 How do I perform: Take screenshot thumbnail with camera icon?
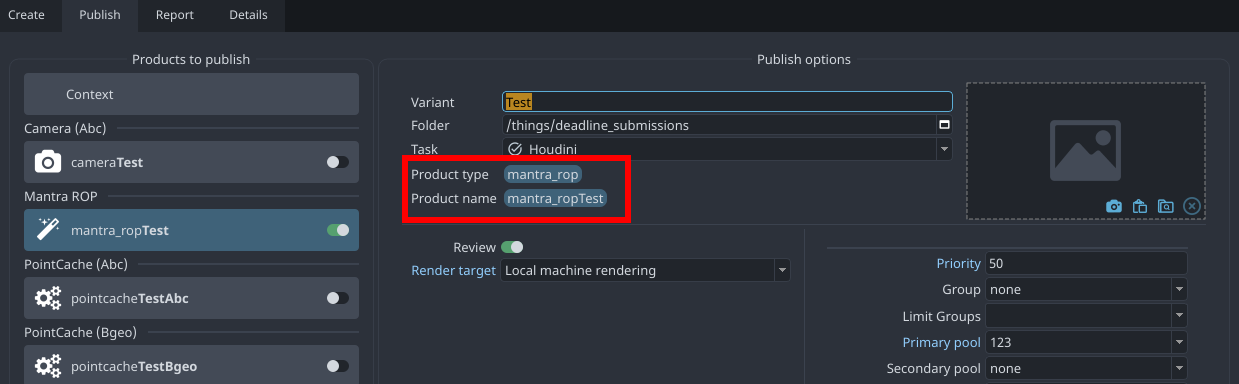tap(1114, 206)
